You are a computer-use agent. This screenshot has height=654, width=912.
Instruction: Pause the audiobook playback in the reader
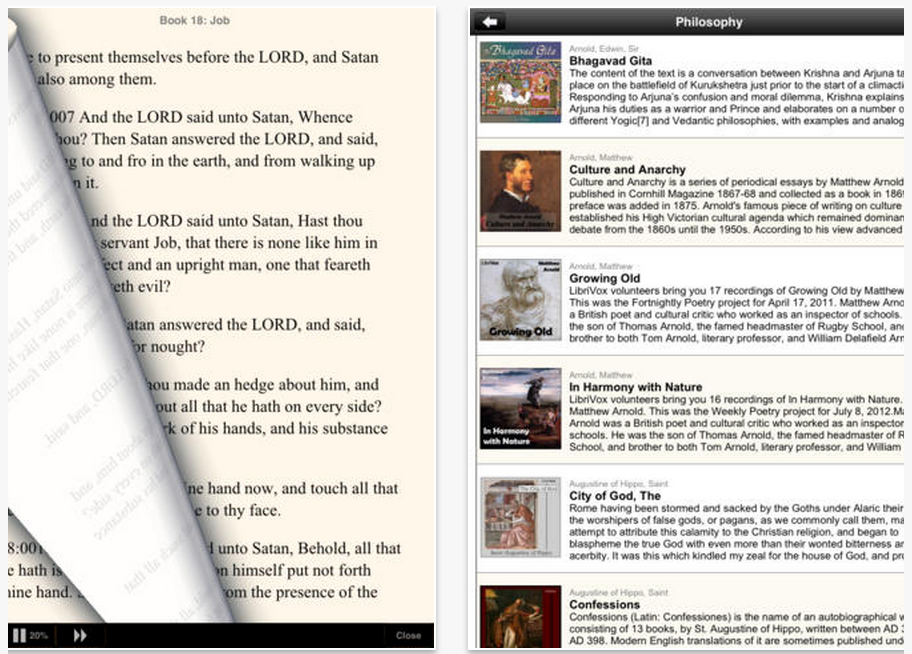19,635
